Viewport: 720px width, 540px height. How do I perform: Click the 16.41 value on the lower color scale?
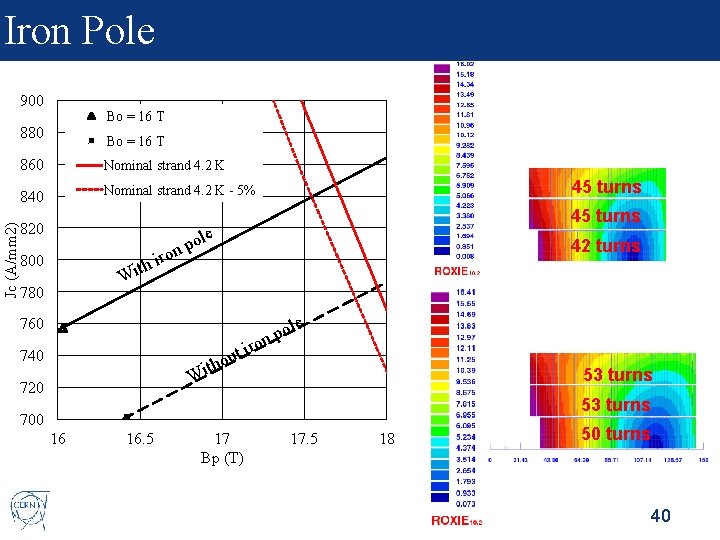(466, 292)
